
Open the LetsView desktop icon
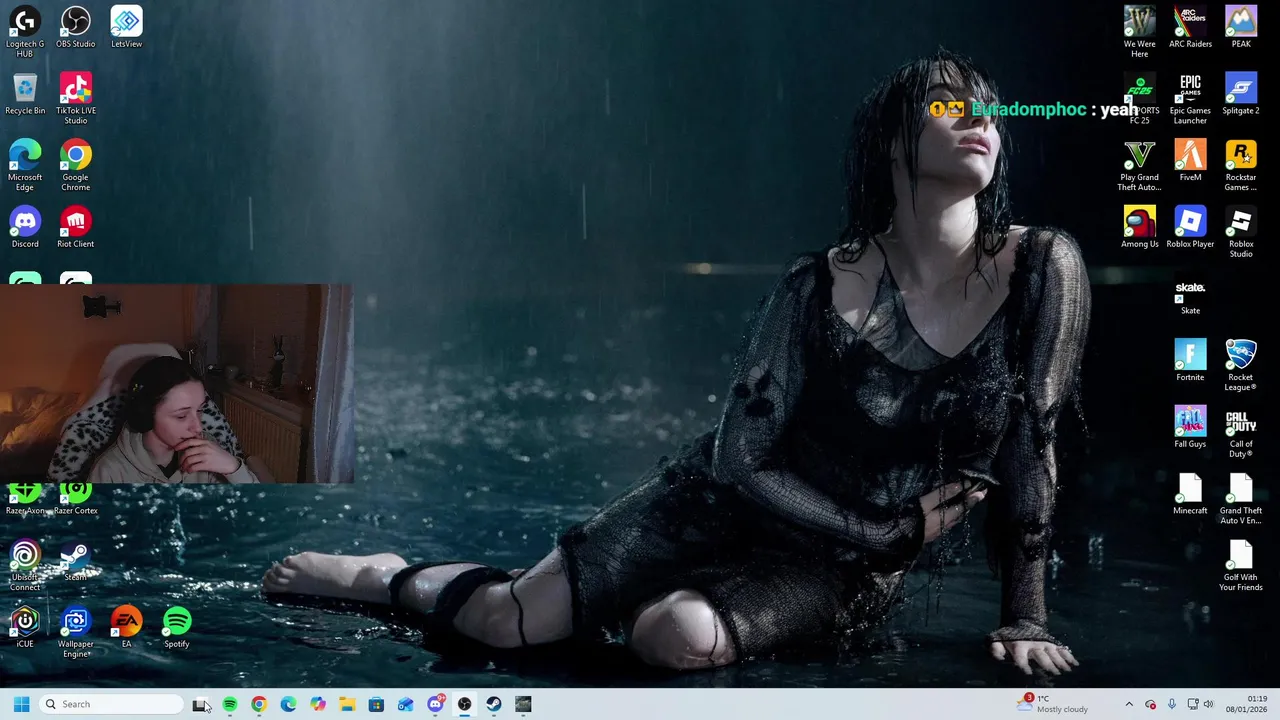pyautogui.click(x=126, y=28)
